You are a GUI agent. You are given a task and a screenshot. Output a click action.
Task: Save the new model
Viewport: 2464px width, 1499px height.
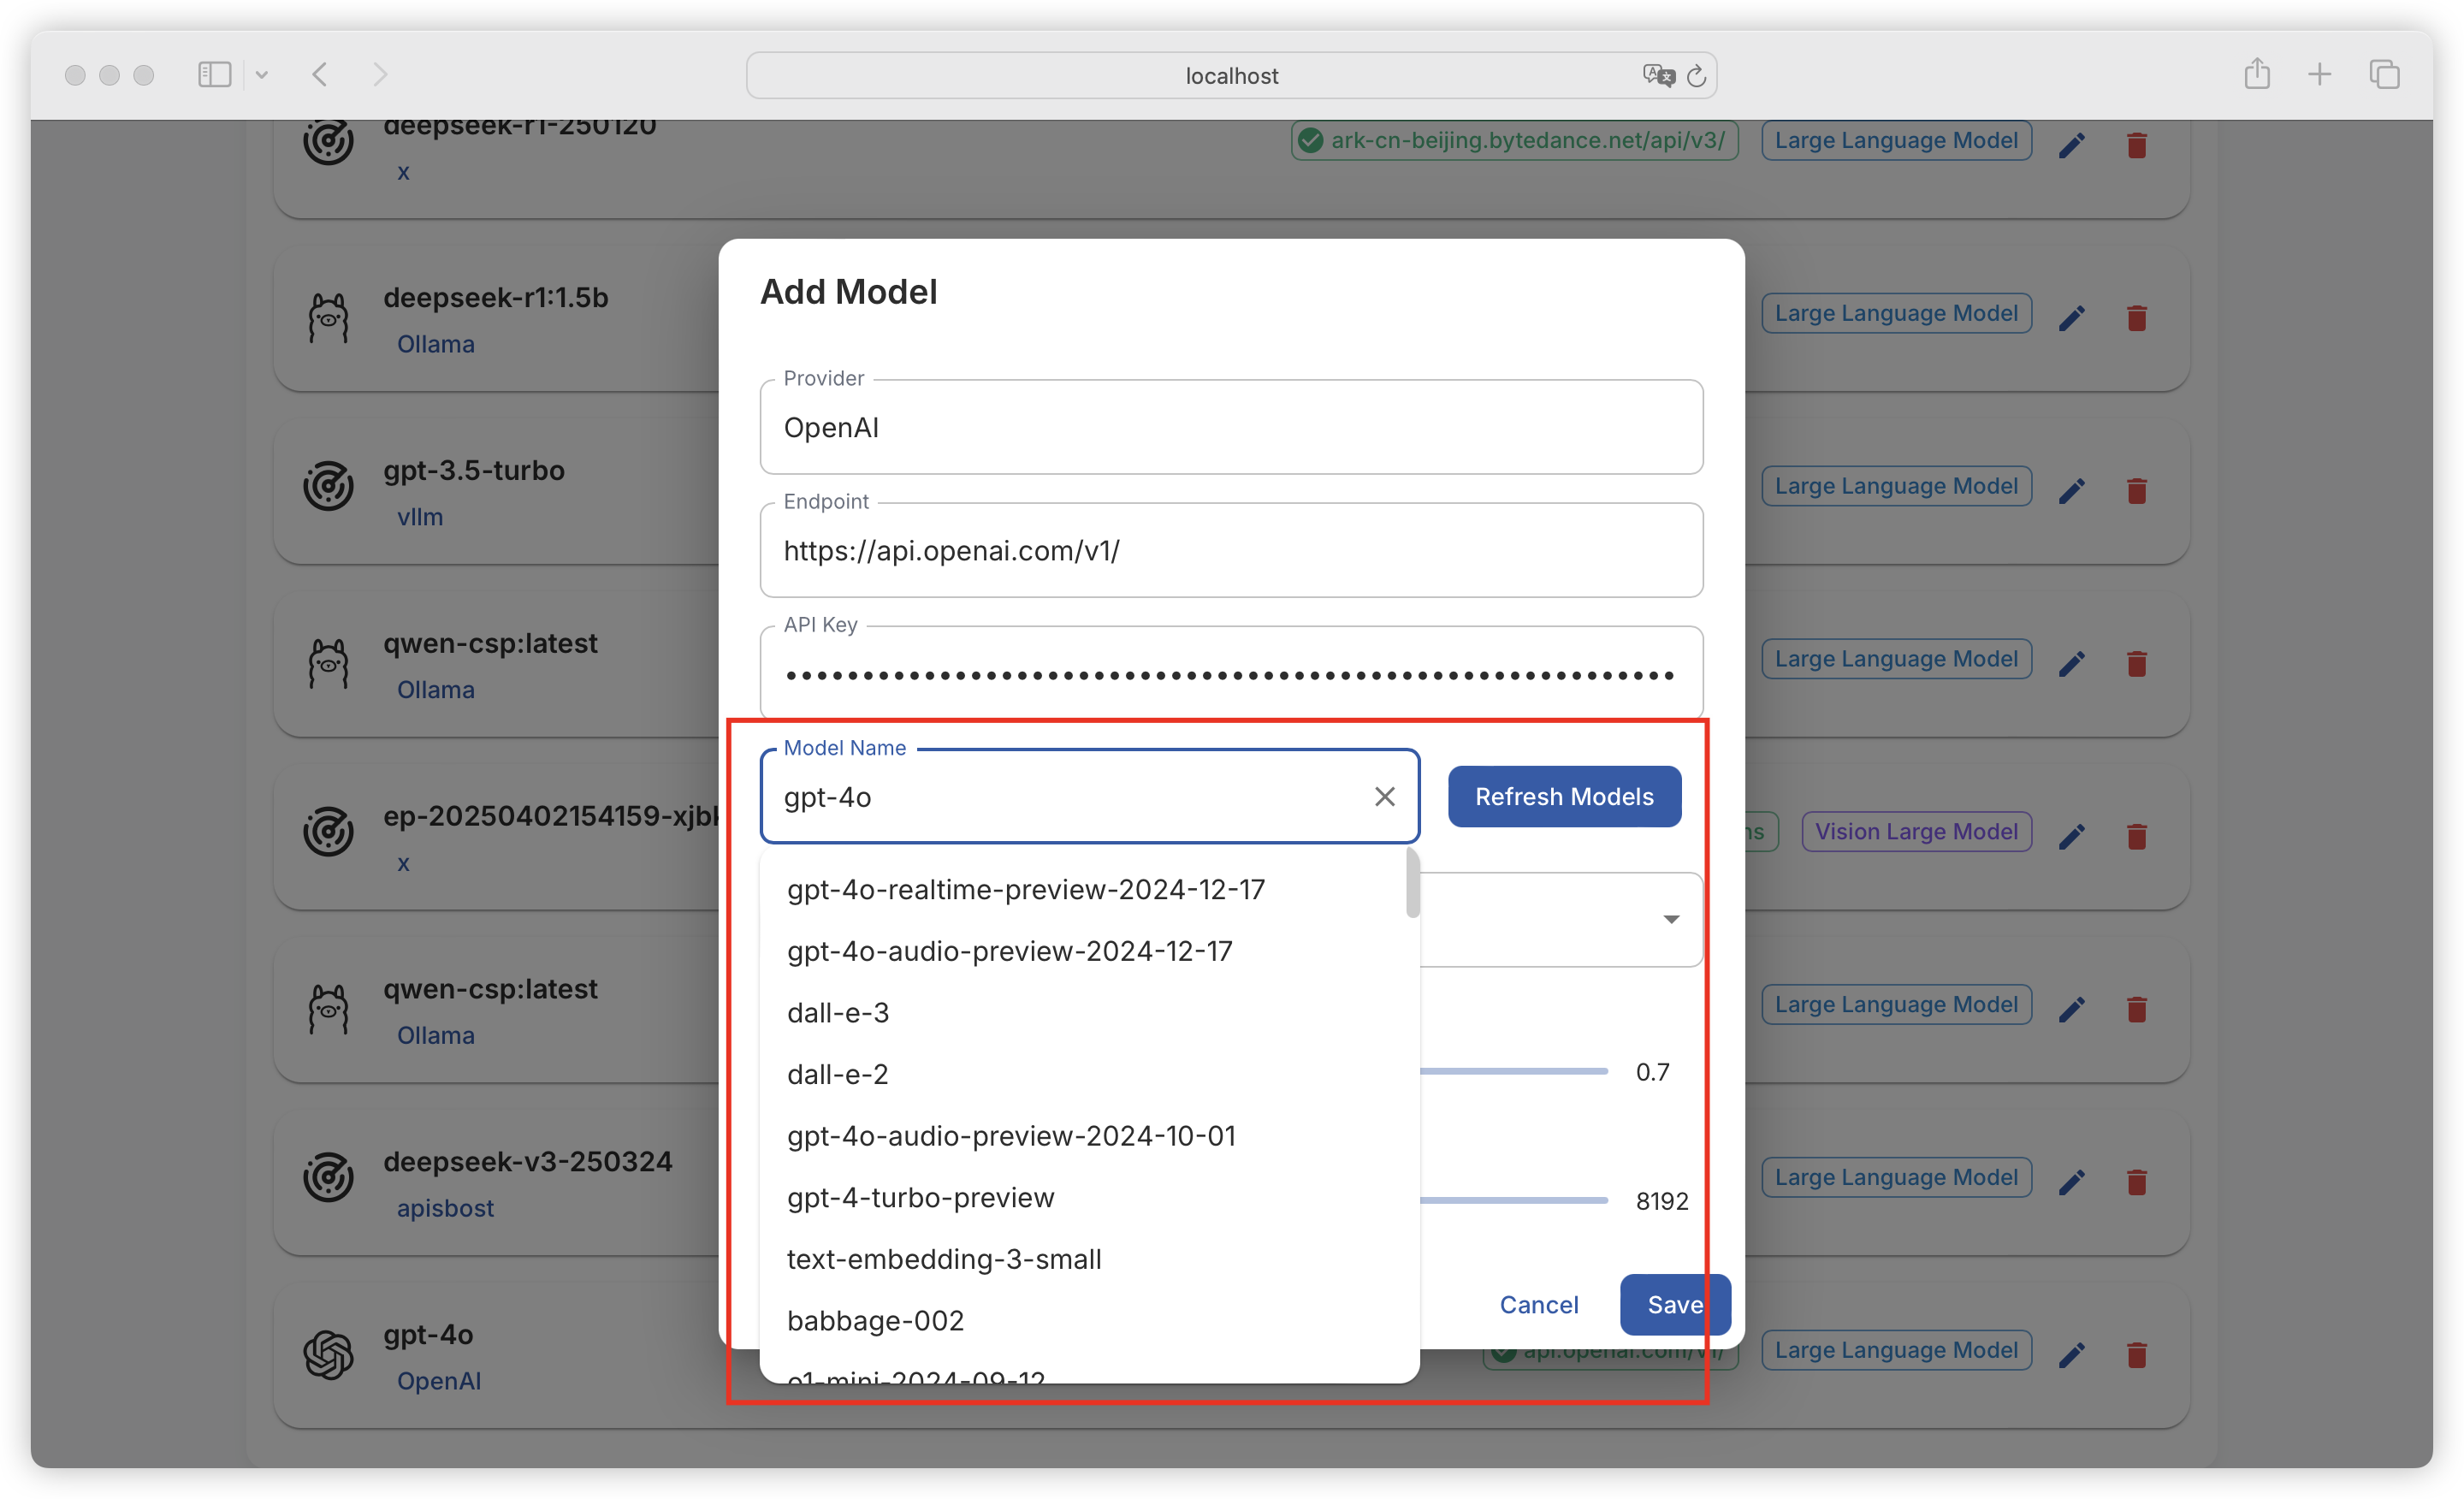pyautogui.click(x=1674, y=1304)
